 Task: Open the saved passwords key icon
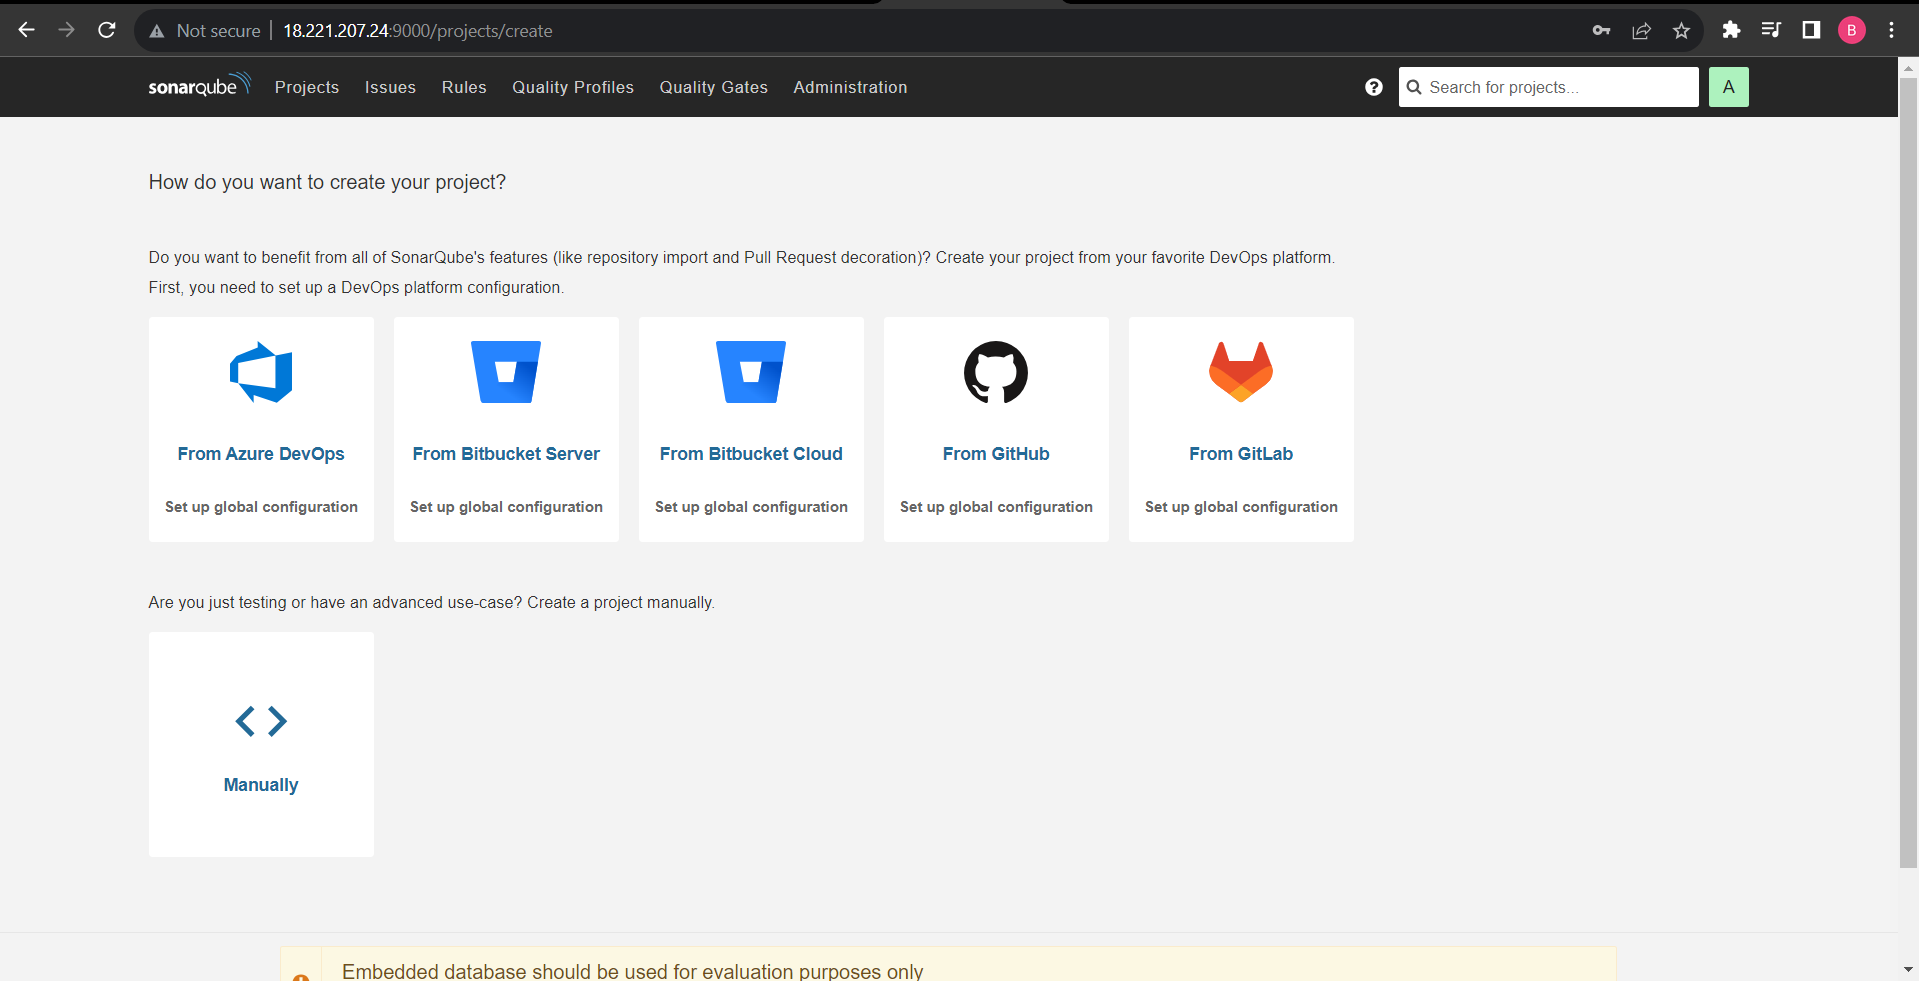click(x=1601, y=30)
